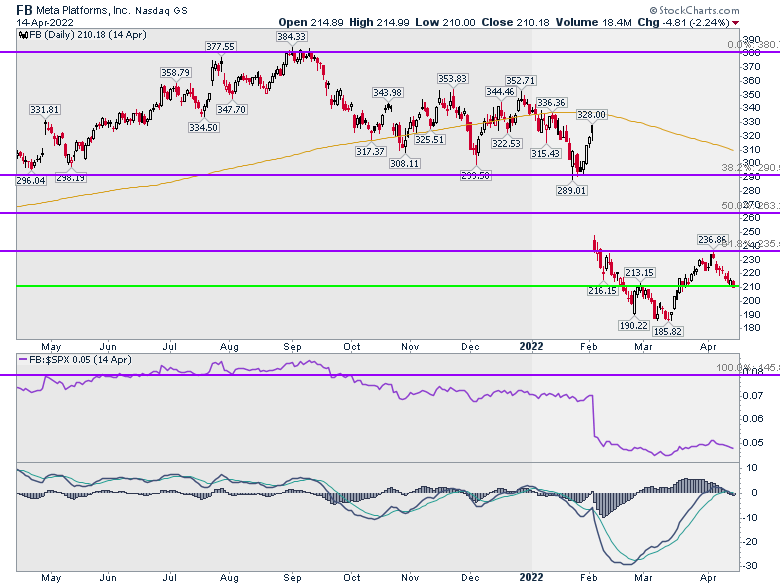Select the 308.11 price label
Image resolution: width=780 pixels, height=586 pixels.
tap(404, 163)
